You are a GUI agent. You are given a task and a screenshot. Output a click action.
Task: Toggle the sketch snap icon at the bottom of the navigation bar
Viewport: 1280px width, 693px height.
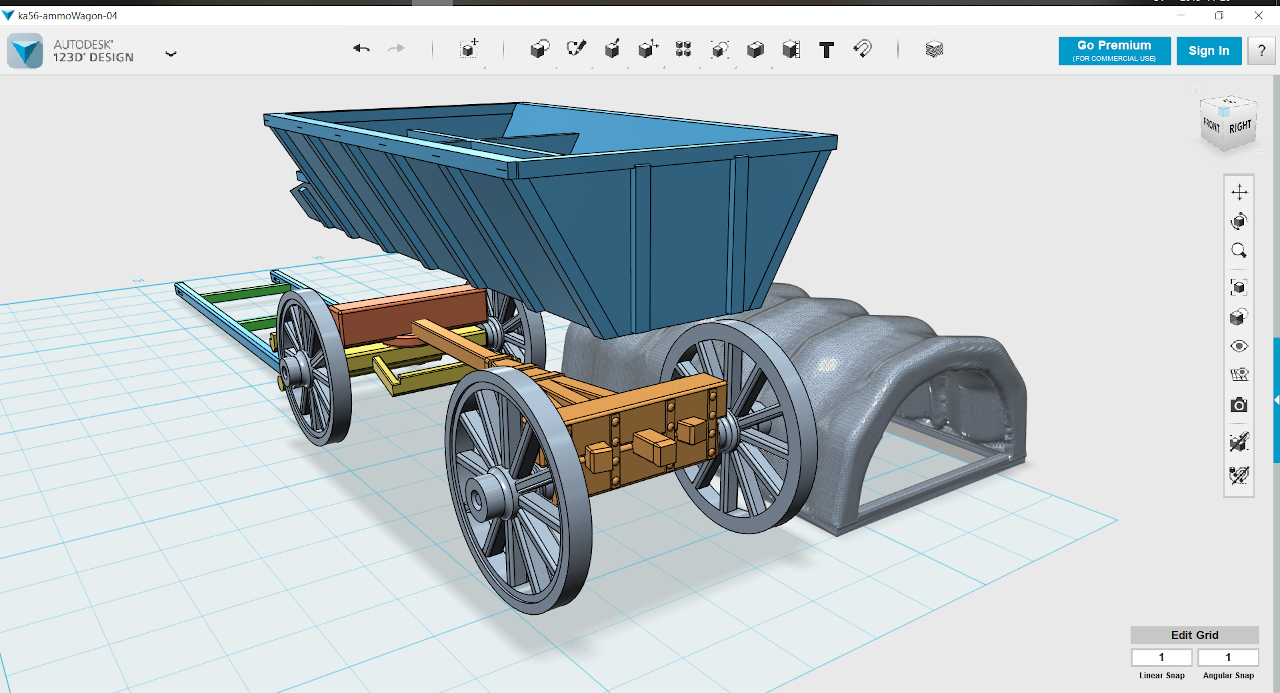click(x=1239, y=474)
